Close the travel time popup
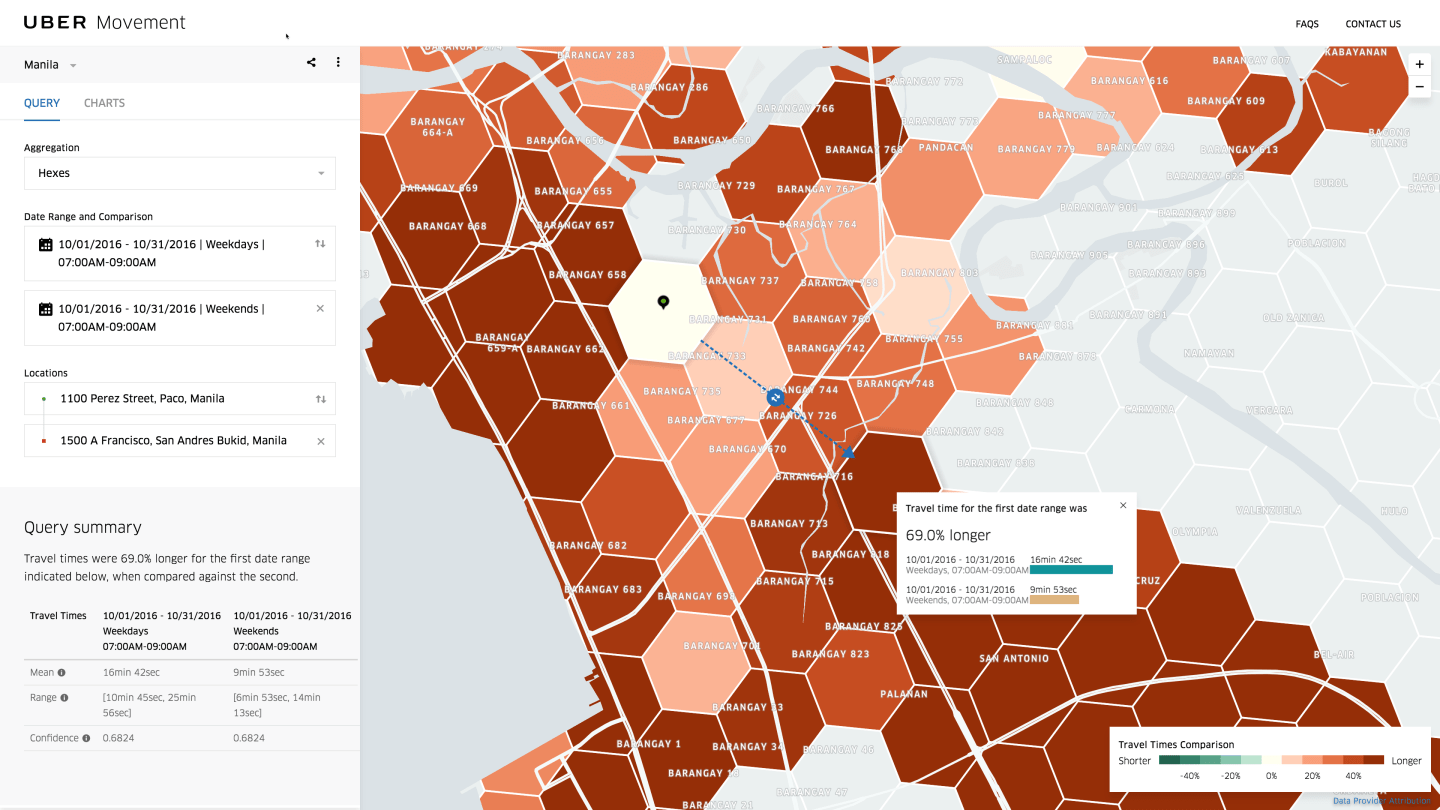 [1123, 505]
